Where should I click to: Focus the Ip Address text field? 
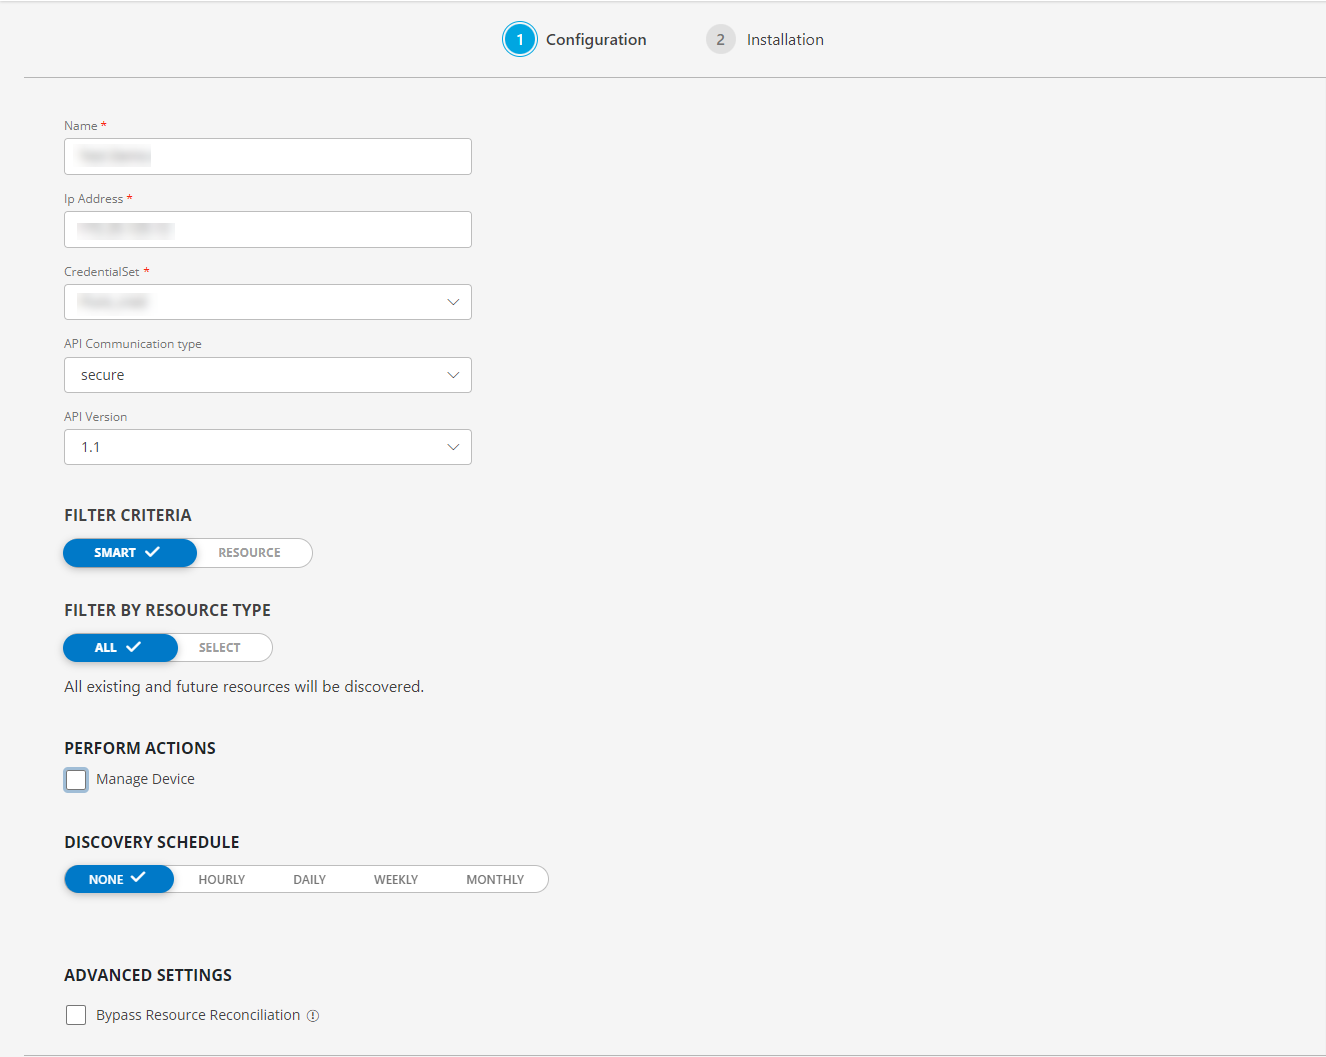tap(268, 230)
